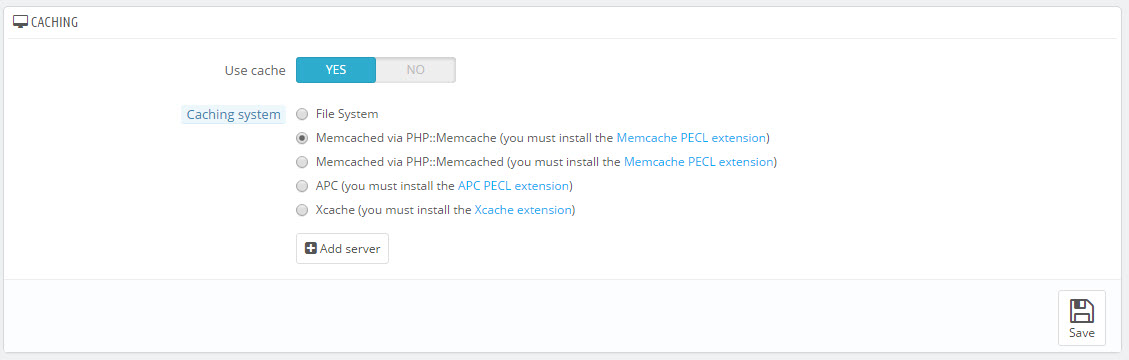Choose the Xcache caching radio button

(302, 210)
